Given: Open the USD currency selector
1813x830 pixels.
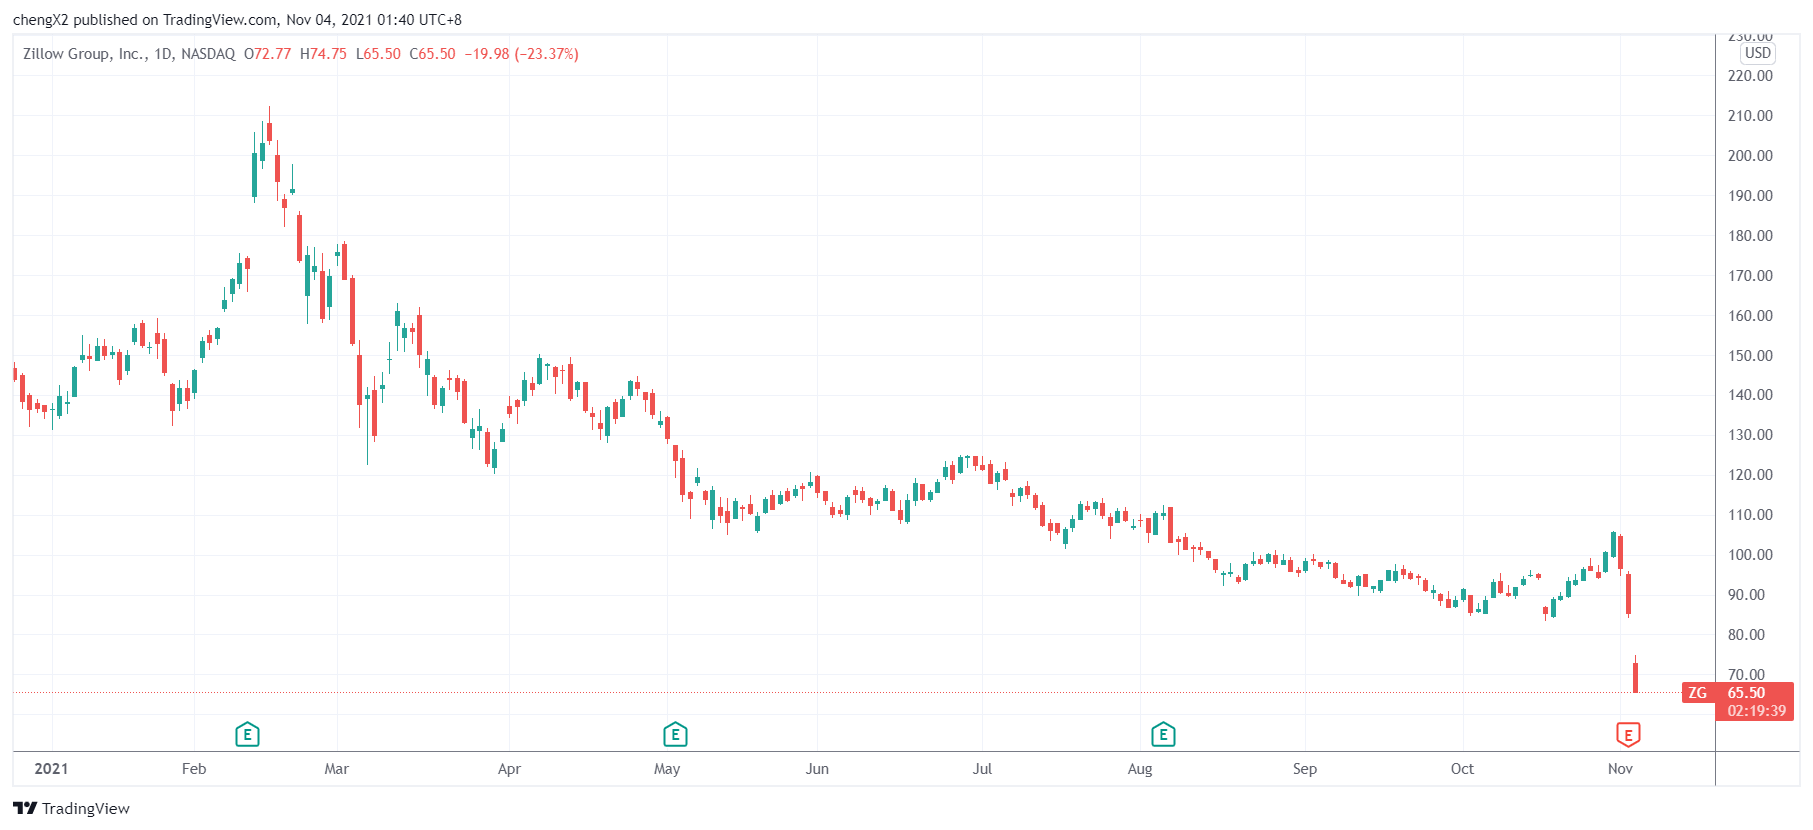Looking at the screenshot, I should [1757, 53].
